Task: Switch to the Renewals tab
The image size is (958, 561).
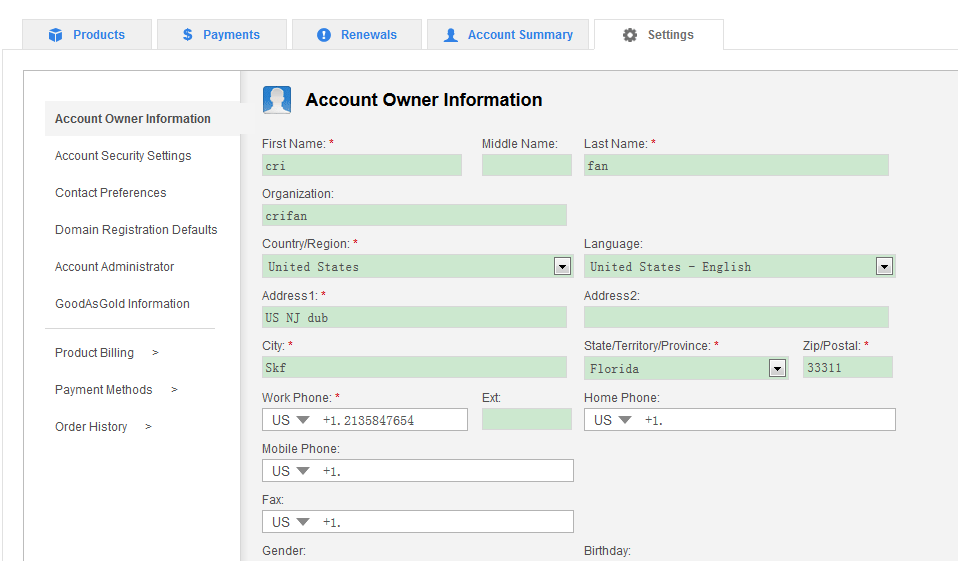Action: [x=357, y=35]
